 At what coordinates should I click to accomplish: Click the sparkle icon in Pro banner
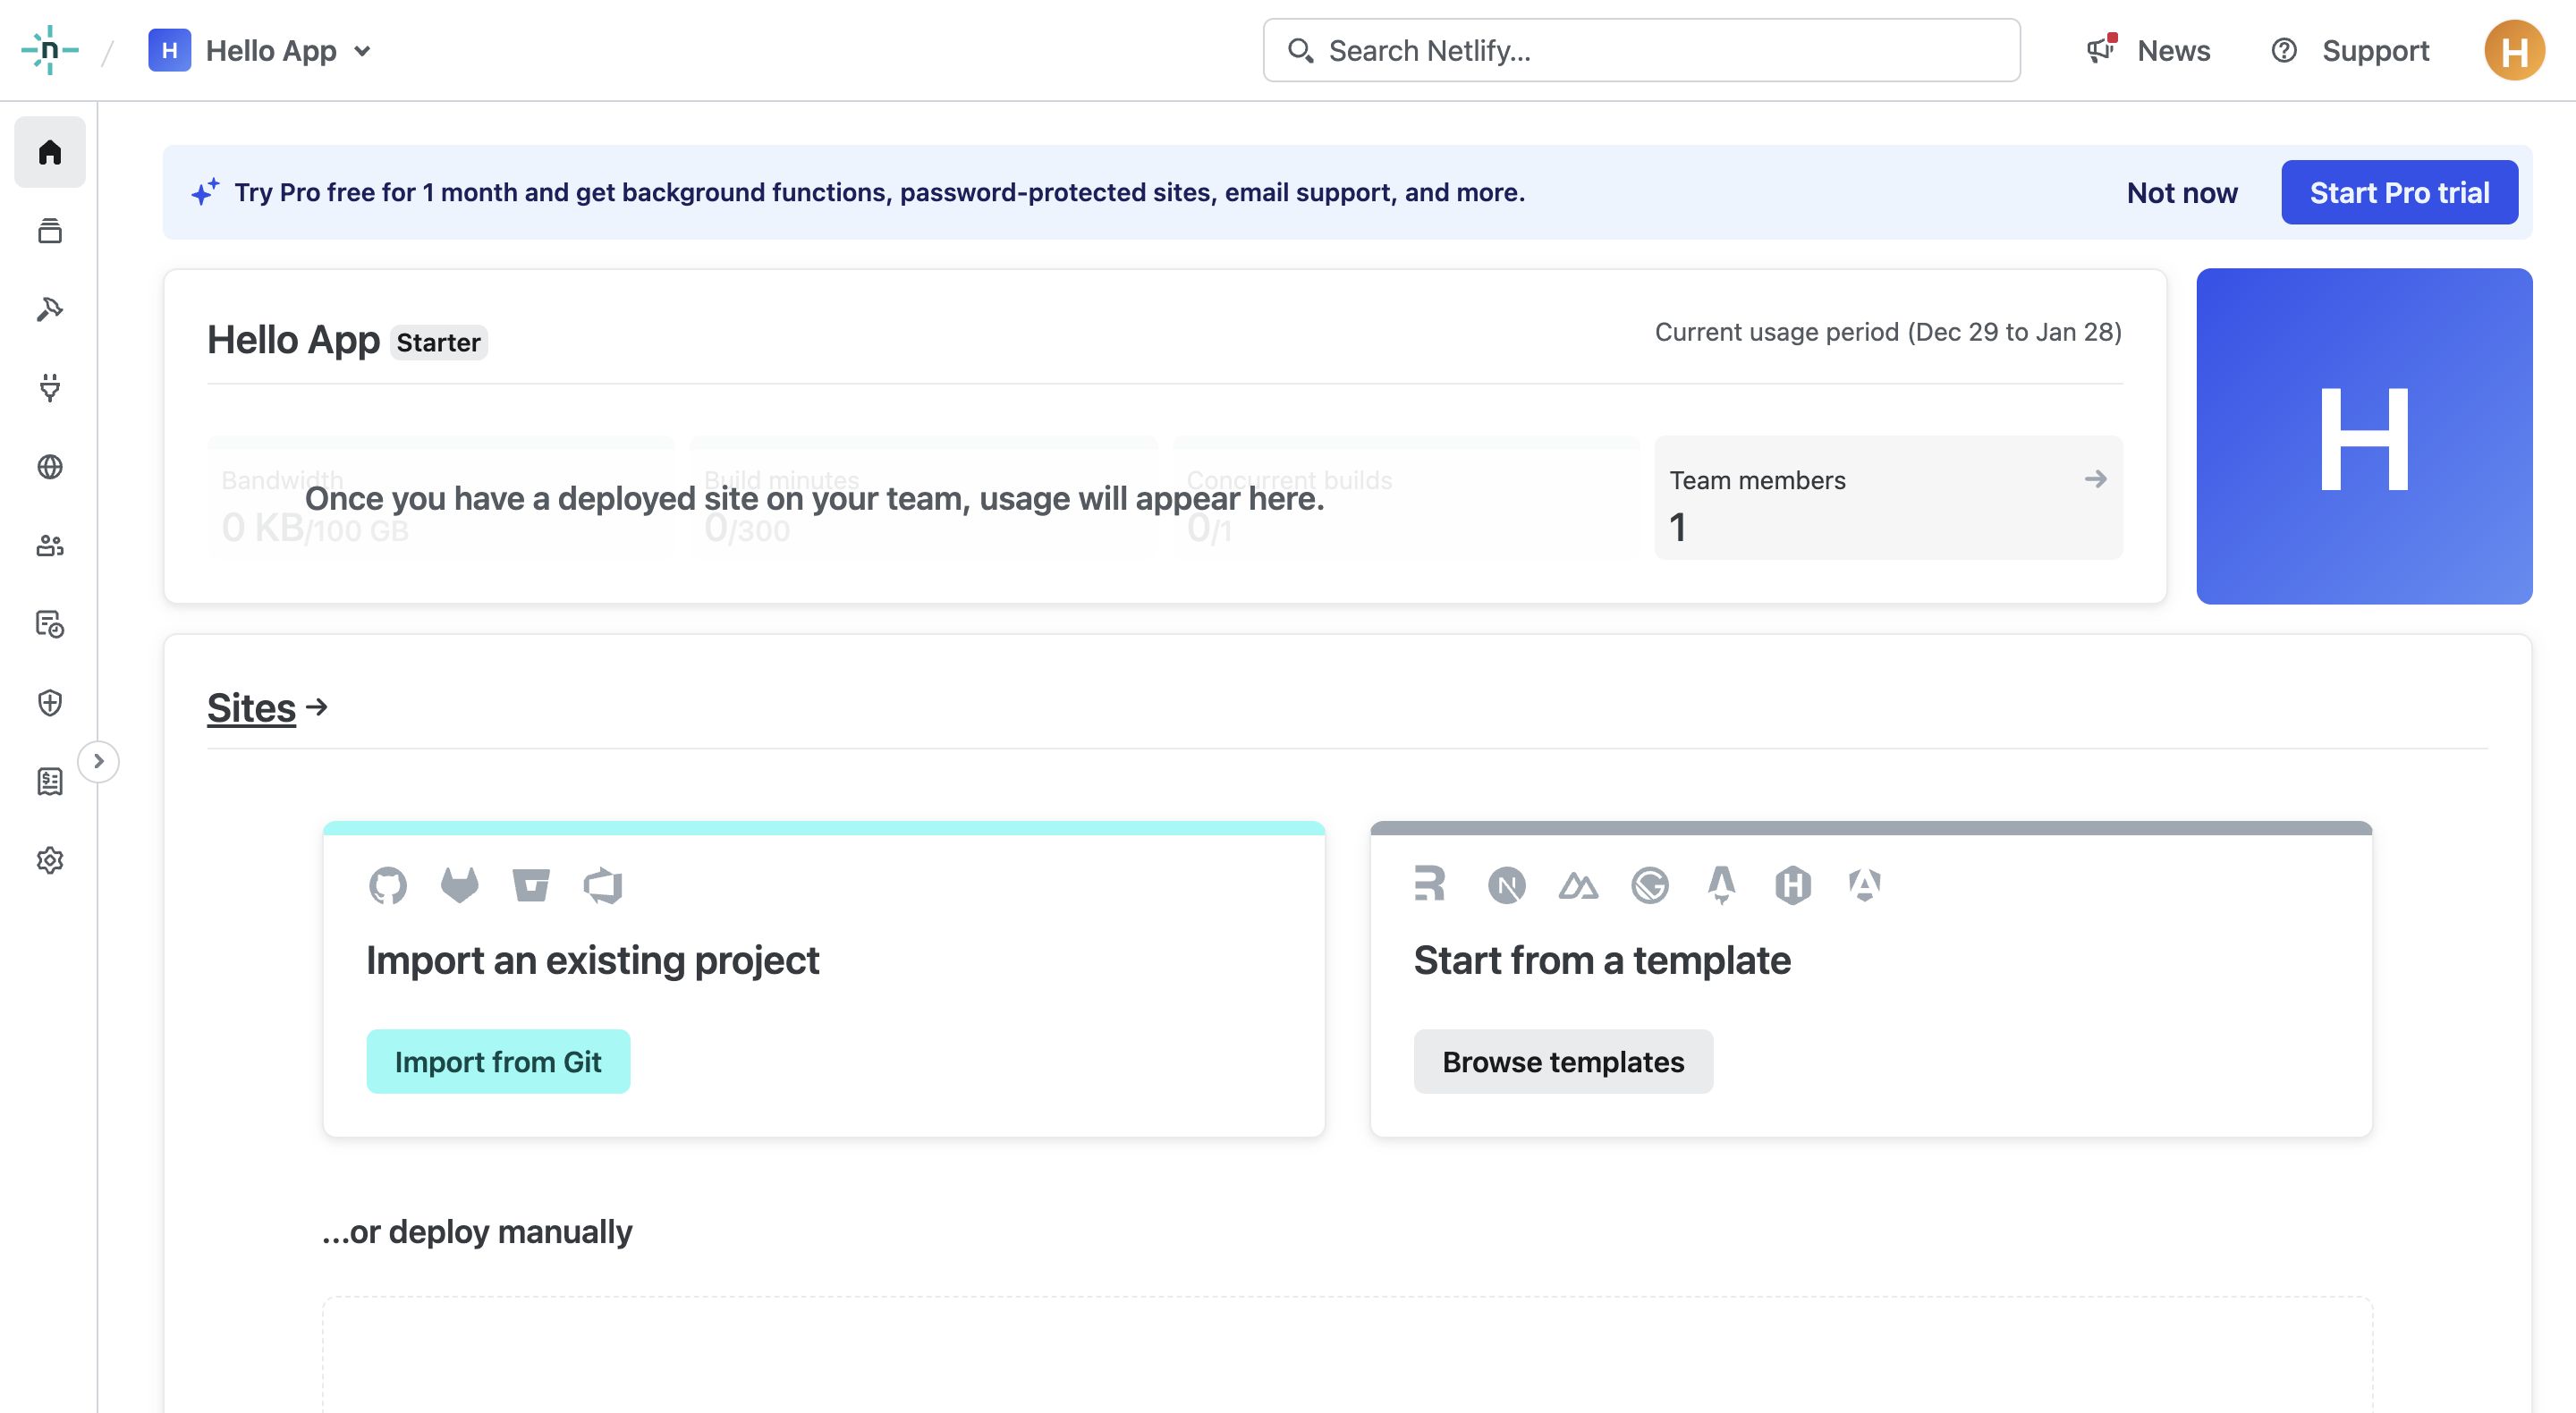(205, 191)
